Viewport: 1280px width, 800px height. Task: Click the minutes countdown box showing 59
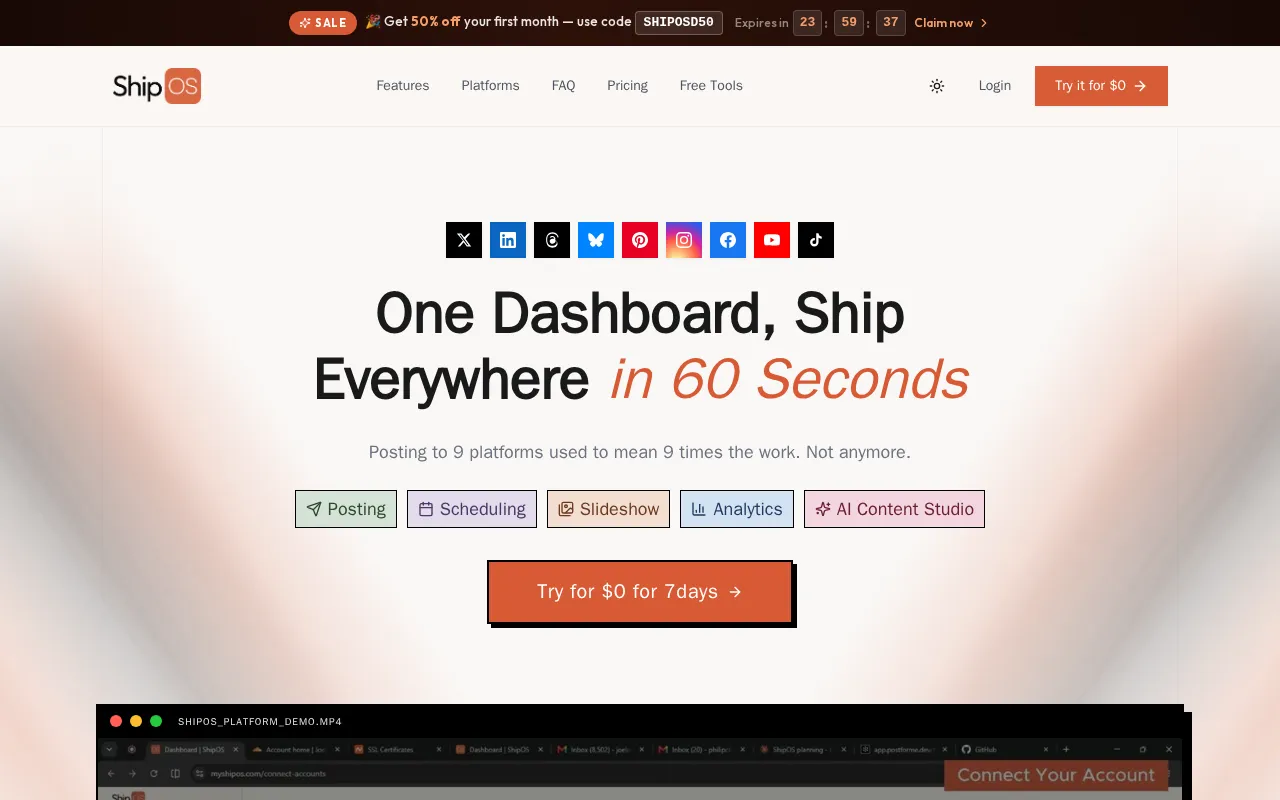point(849,22)
